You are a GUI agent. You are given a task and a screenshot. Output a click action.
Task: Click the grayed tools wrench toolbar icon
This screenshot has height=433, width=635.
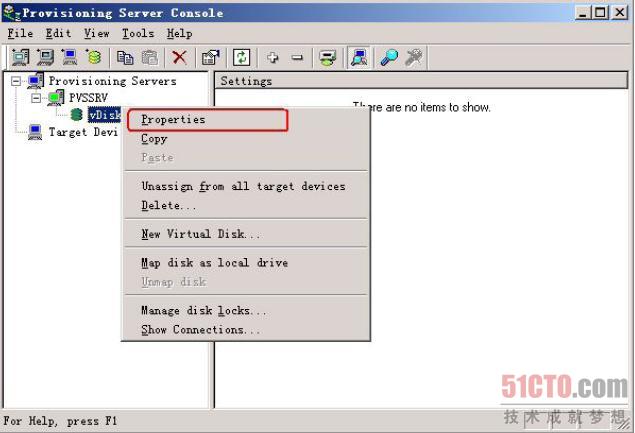413,58
